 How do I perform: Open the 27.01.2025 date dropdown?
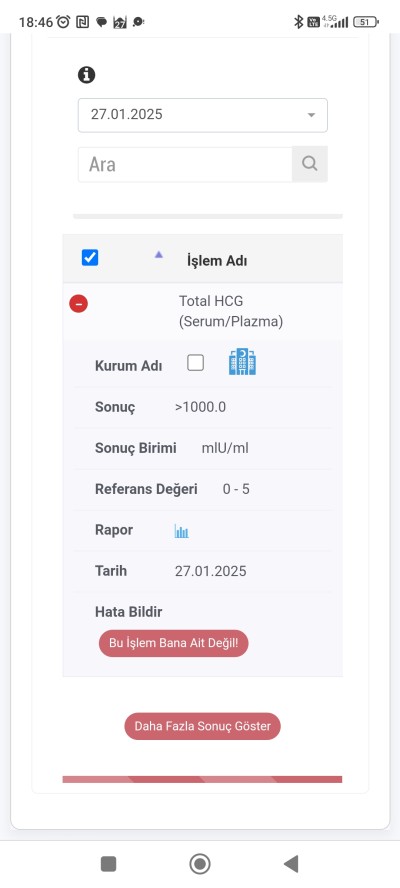point(202,115)
